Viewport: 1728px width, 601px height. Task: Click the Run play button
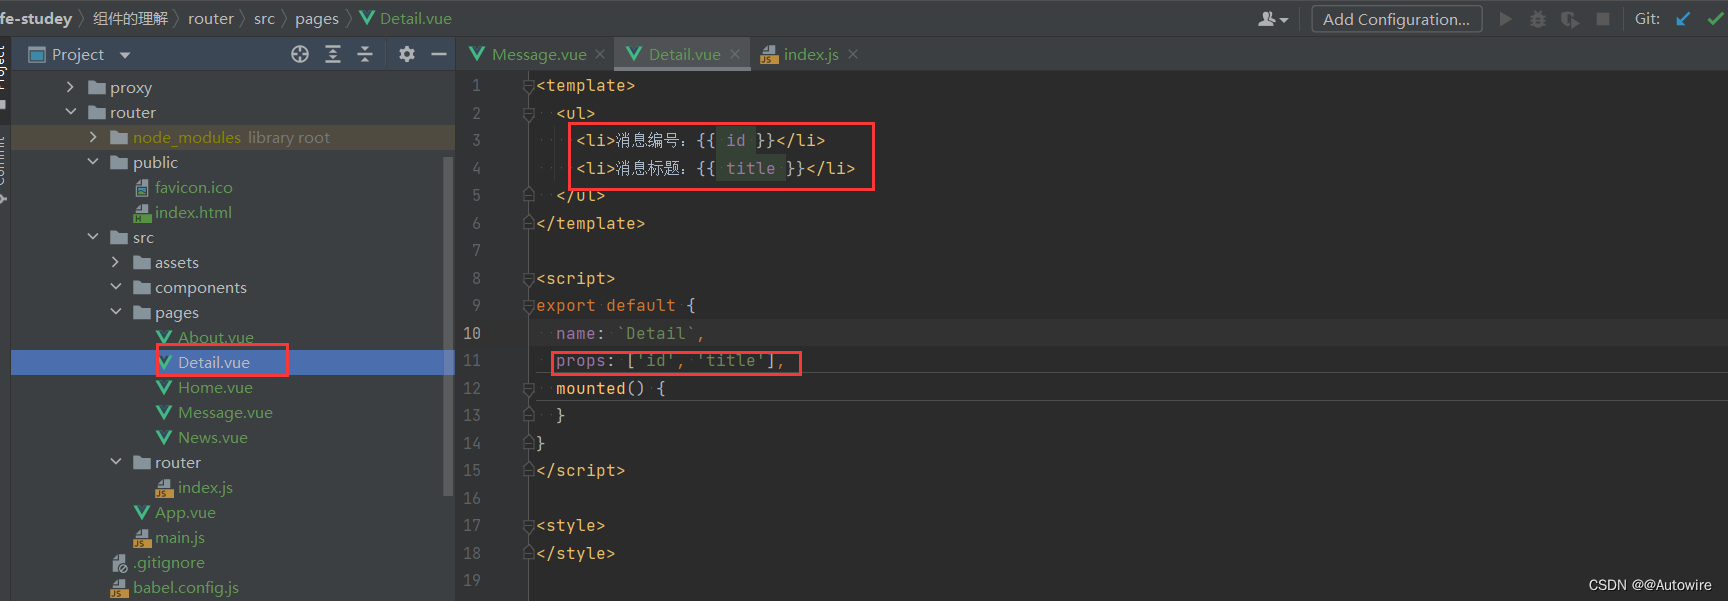click(1505, 19)
